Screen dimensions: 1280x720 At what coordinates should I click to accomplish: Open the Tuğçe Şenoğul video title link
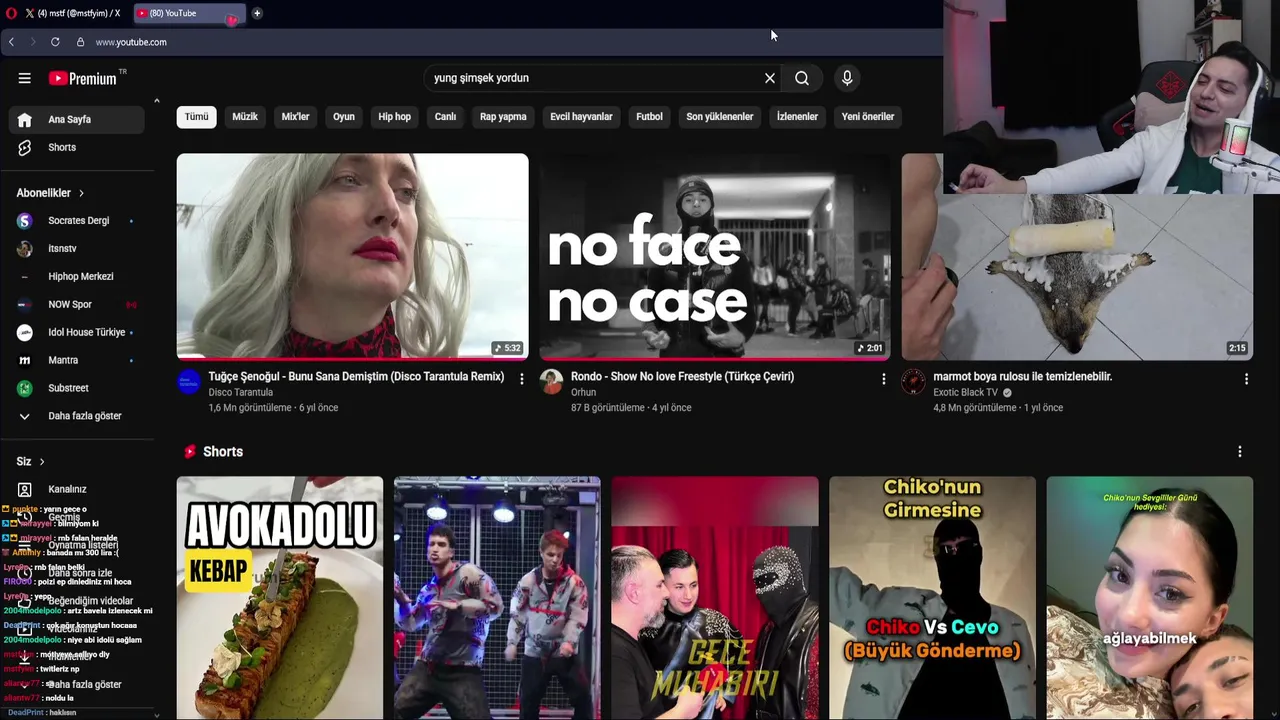pyautogui.click(x=356, y=377)
